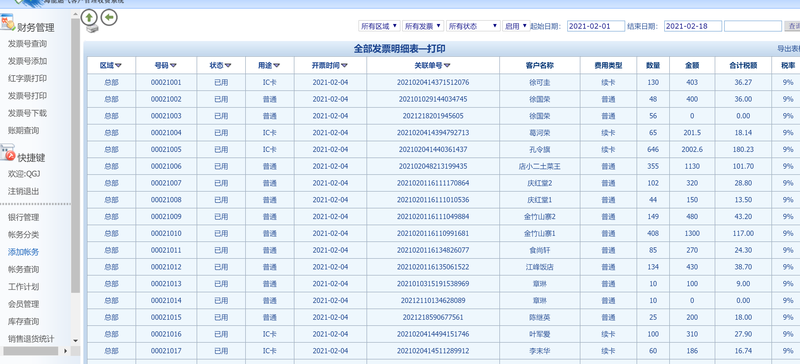Click the 结束日期 field 2021-02-18
This screenshot has height=364, width=800.
pos(693,26)
